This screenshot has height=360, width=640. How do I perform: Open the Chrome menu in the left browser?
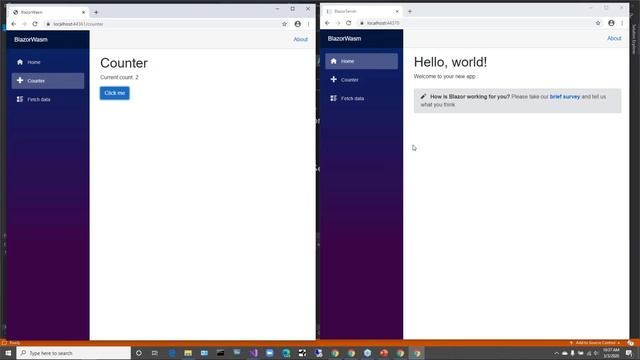pyautogui.click(x=309, y=24)
